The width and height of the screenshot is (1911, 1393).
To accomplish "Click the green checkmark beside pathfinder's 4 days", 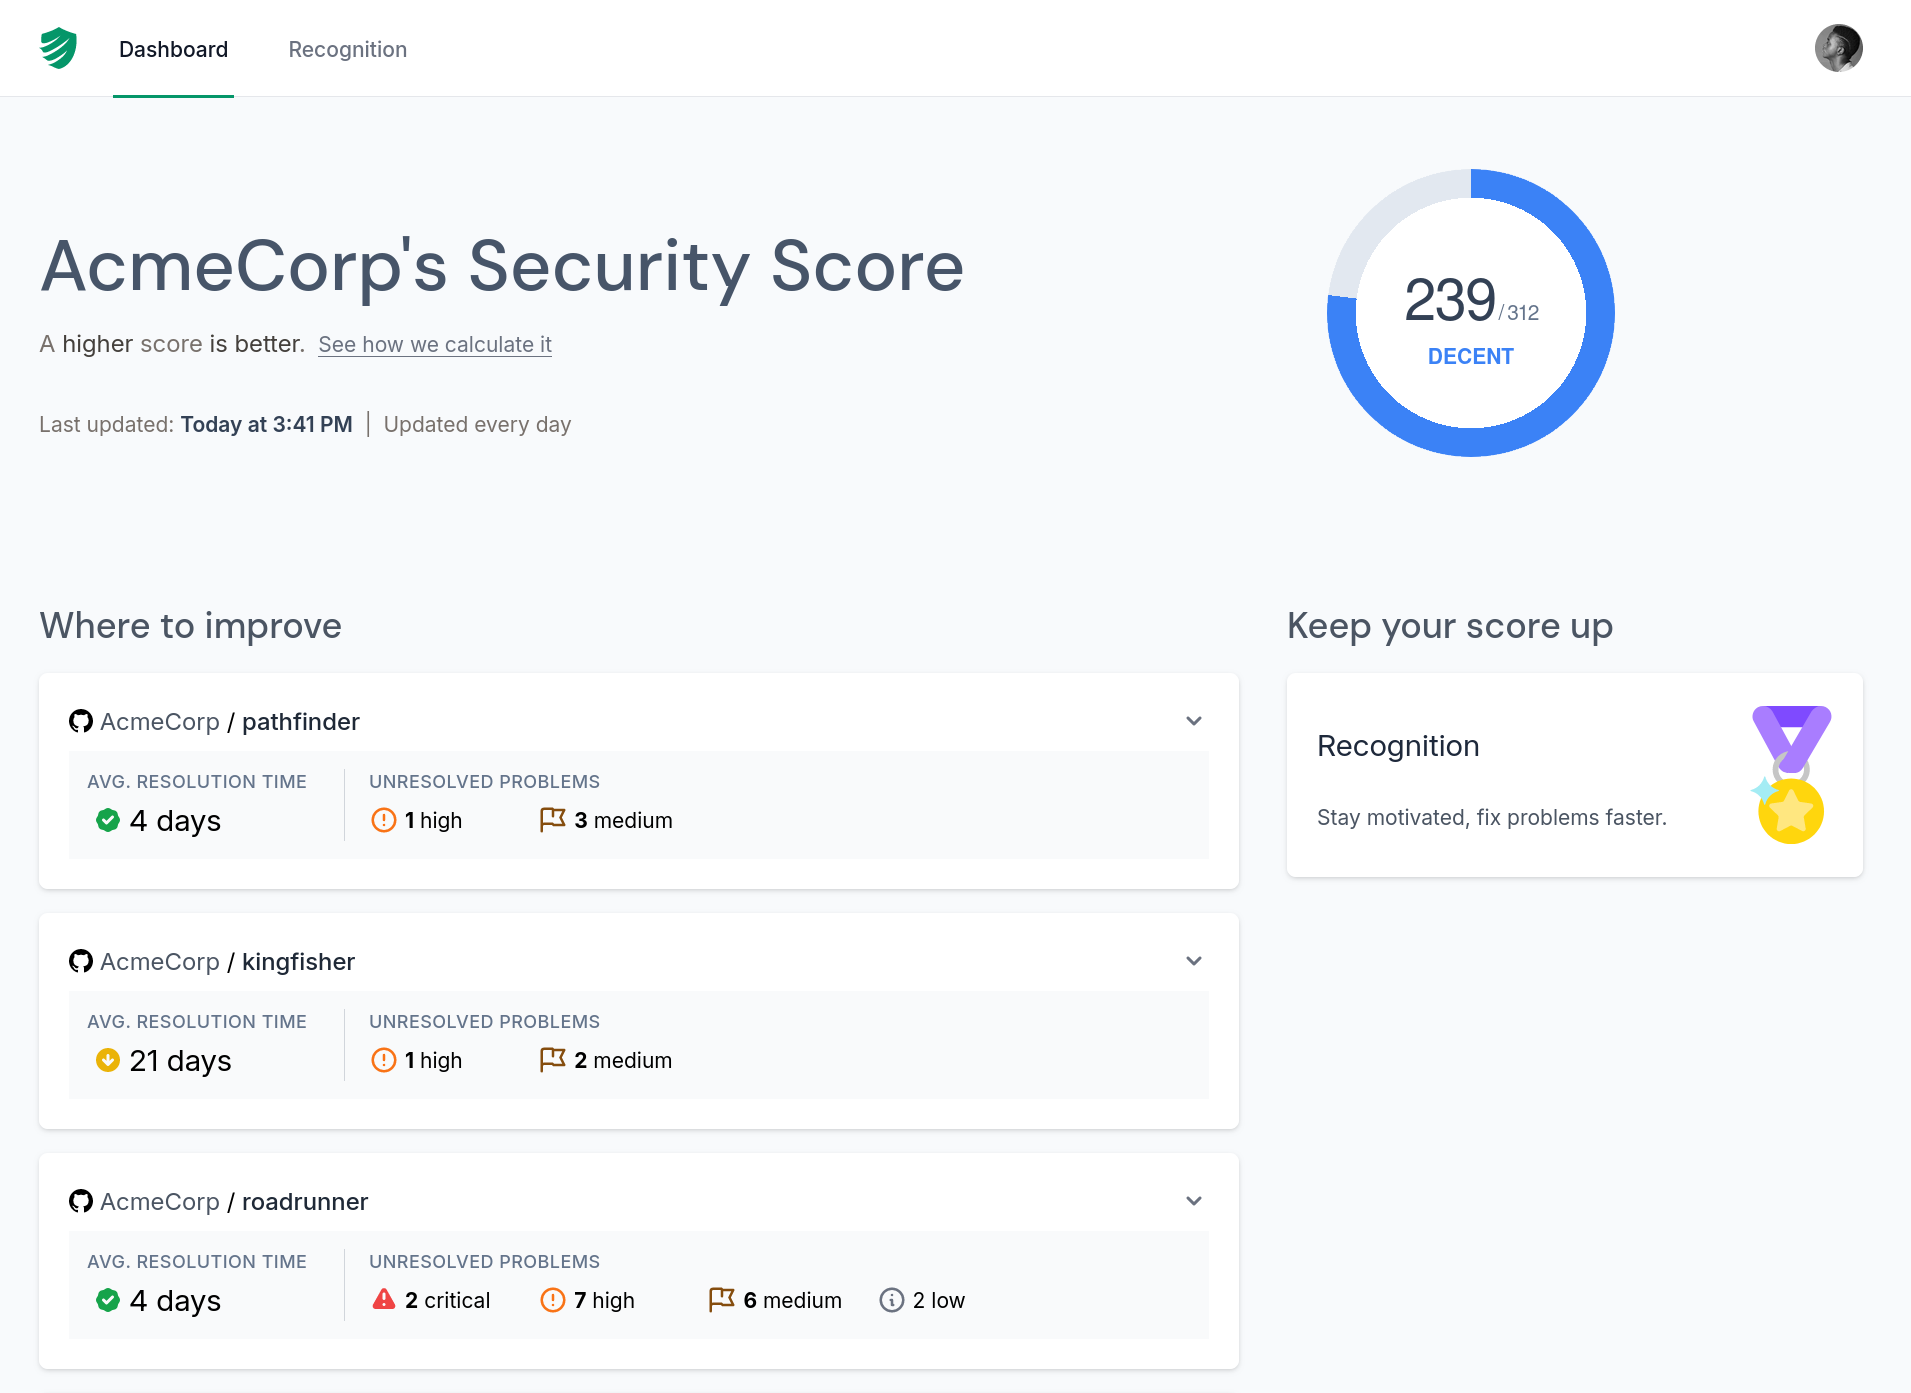I will pyautogui.click(x=108, y=820).
